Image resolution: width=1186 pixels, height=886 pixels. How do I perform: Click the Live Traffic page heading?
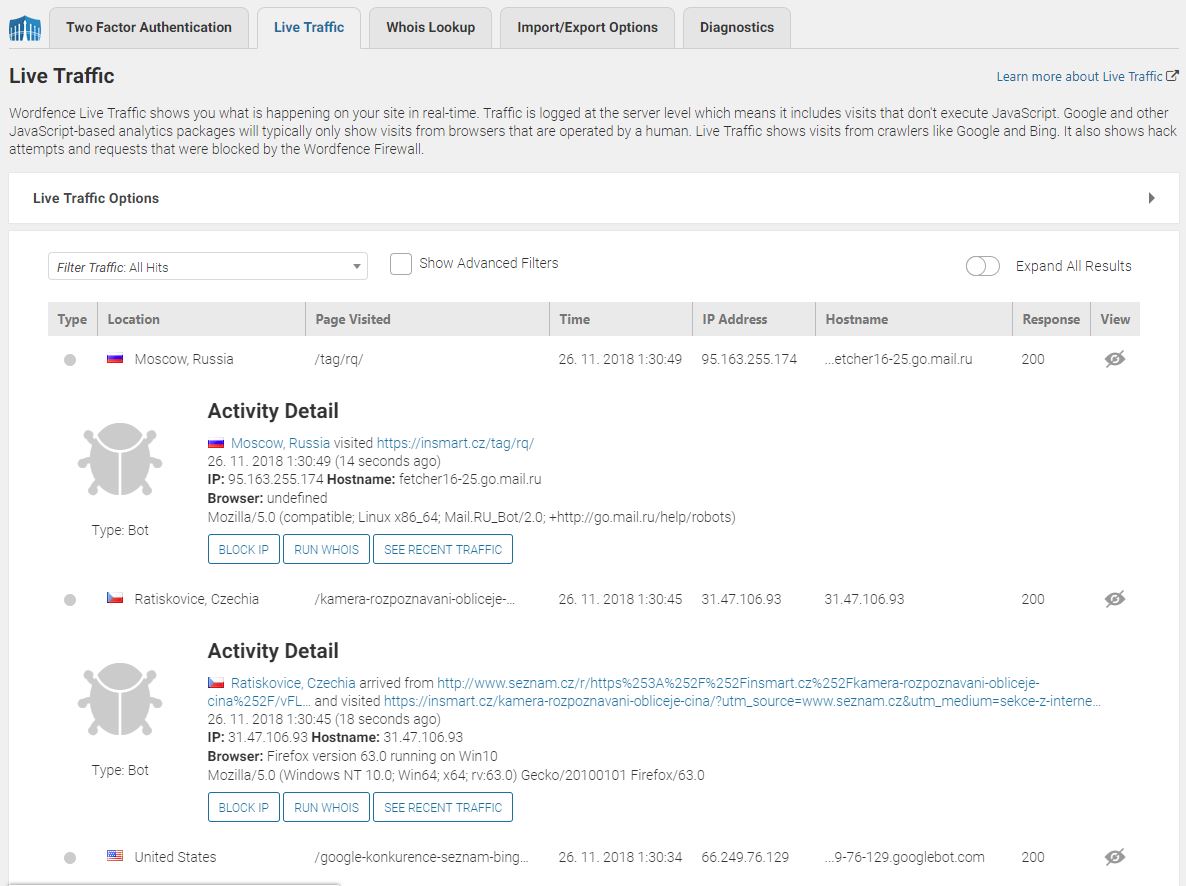(61, 76)
